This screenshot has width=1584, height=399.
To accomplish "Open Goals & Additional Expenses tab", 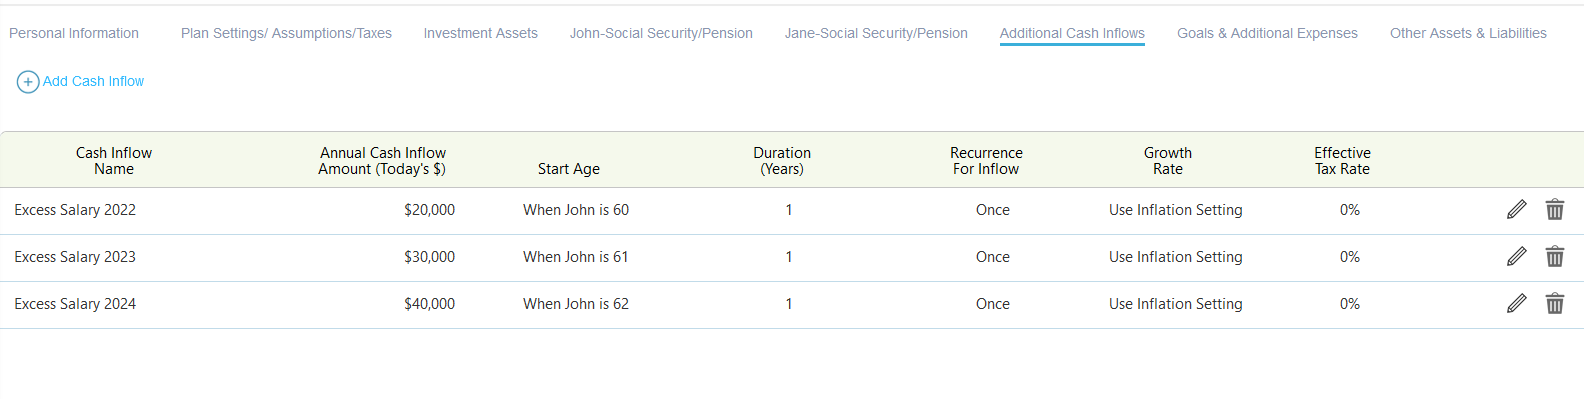I will point(1267,33).
